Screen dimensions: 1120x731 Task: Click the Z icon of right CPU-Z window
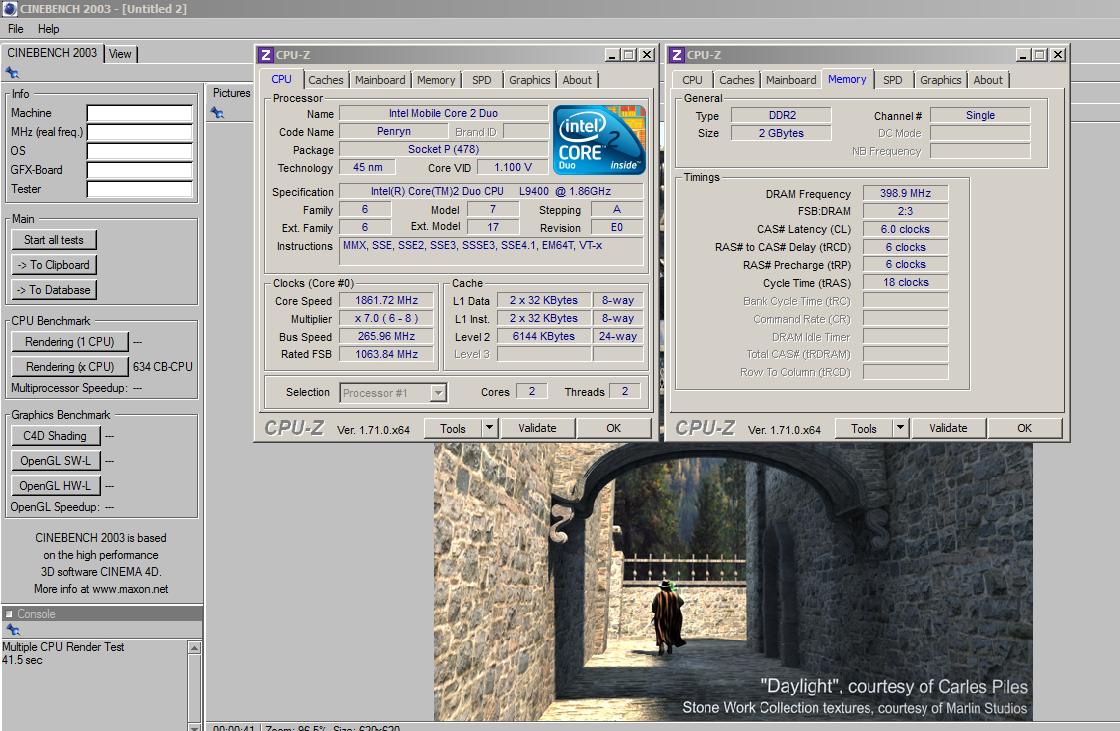[x=676, y=55]
